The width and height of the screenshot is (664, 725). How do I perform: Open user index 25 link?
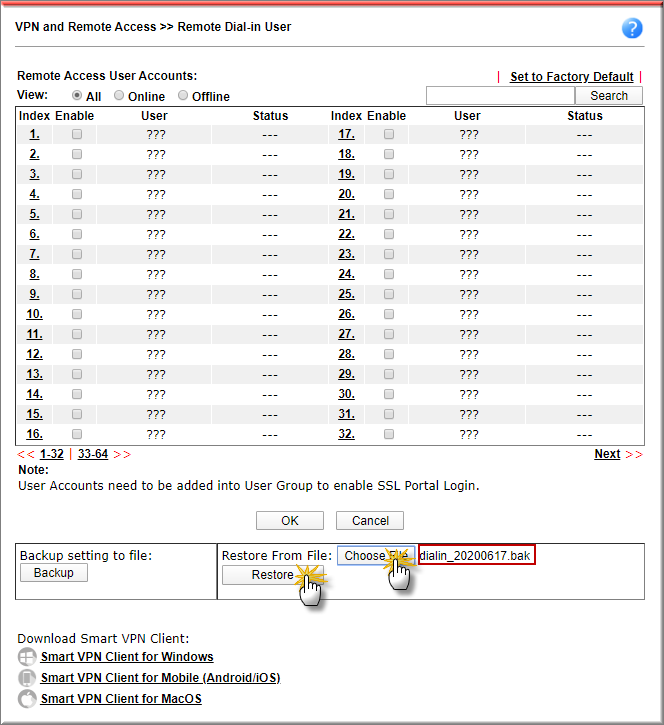coord(346,294)
